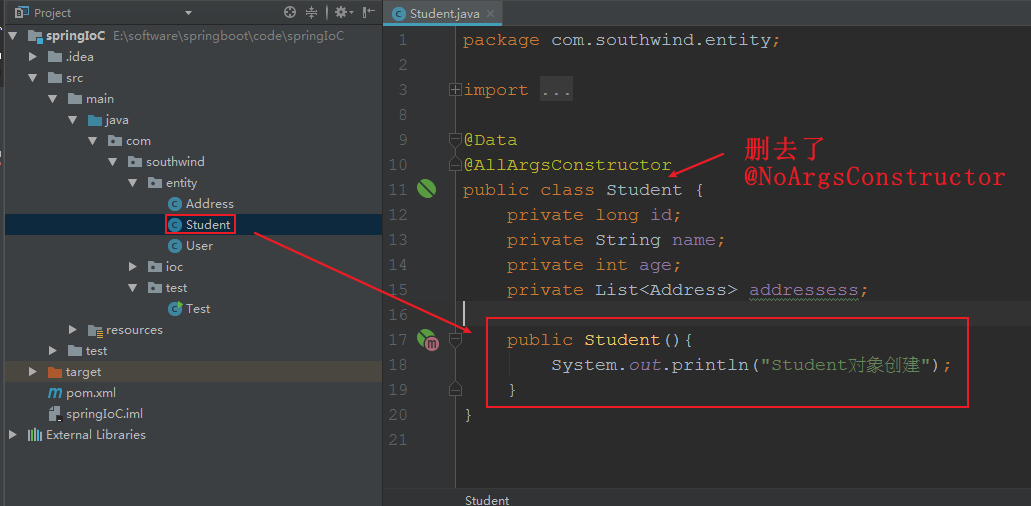
Task: Click line number 16 in gutter
Action: click(x=397, y=315)
